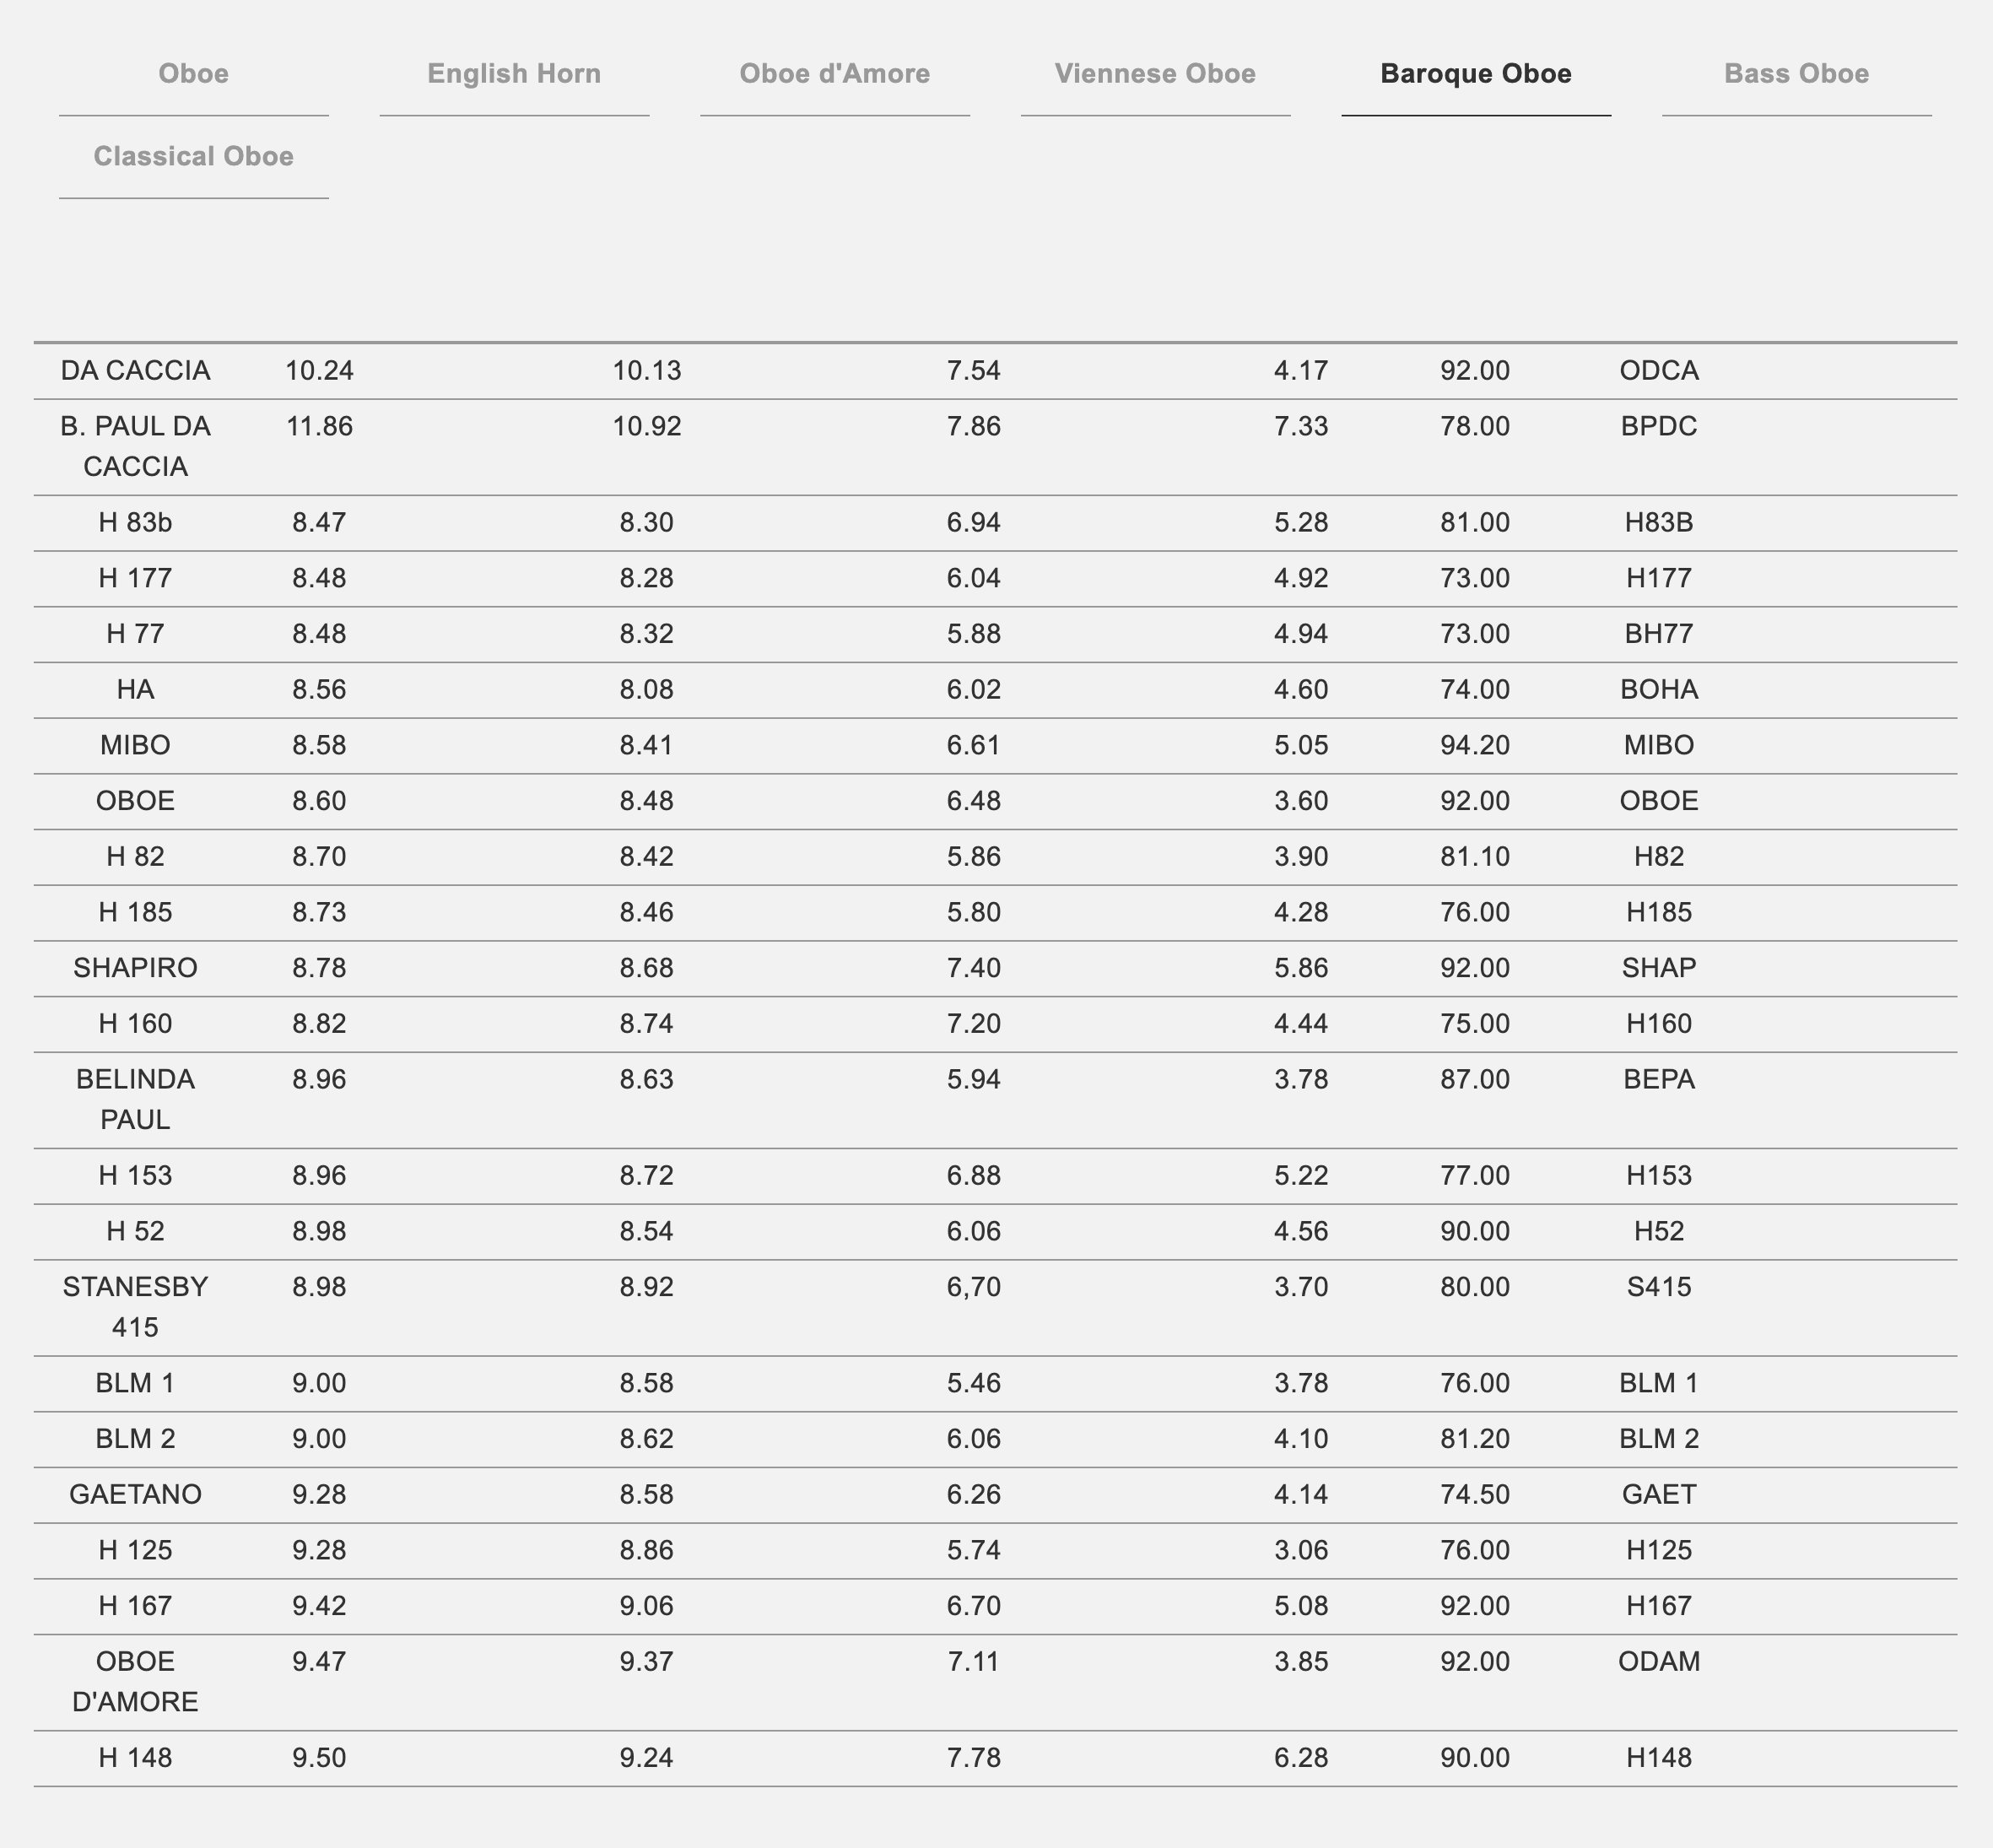Open the English Horn tab
The width and height of the screenshot is (1993, 1848).
click(x=514, y=74)
